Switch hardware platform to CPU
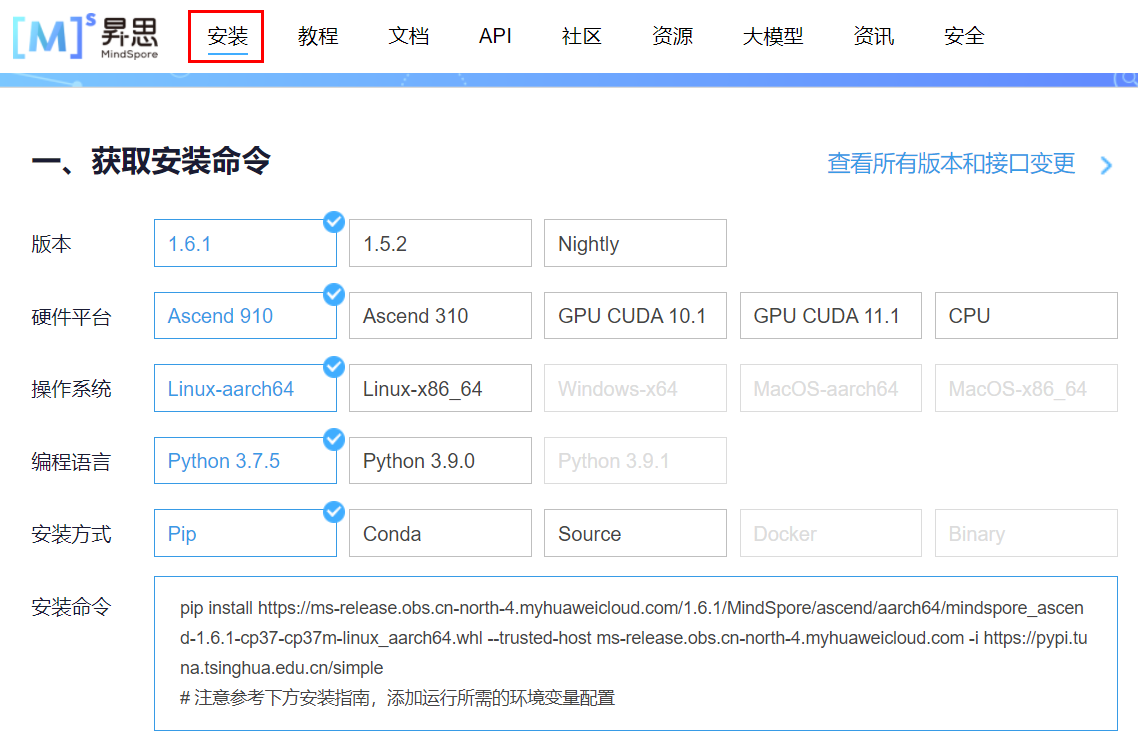 coord(1025,315)
